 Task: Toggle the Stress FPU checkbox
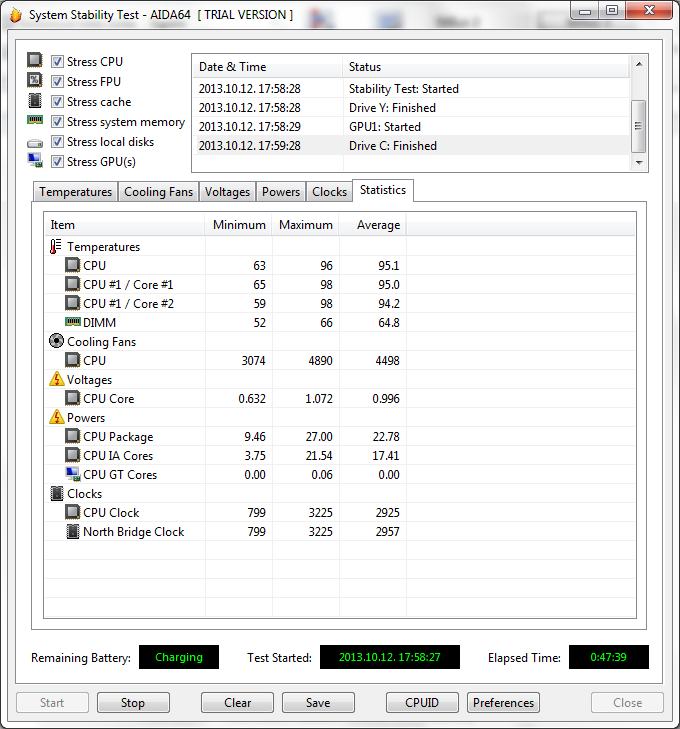57,81
